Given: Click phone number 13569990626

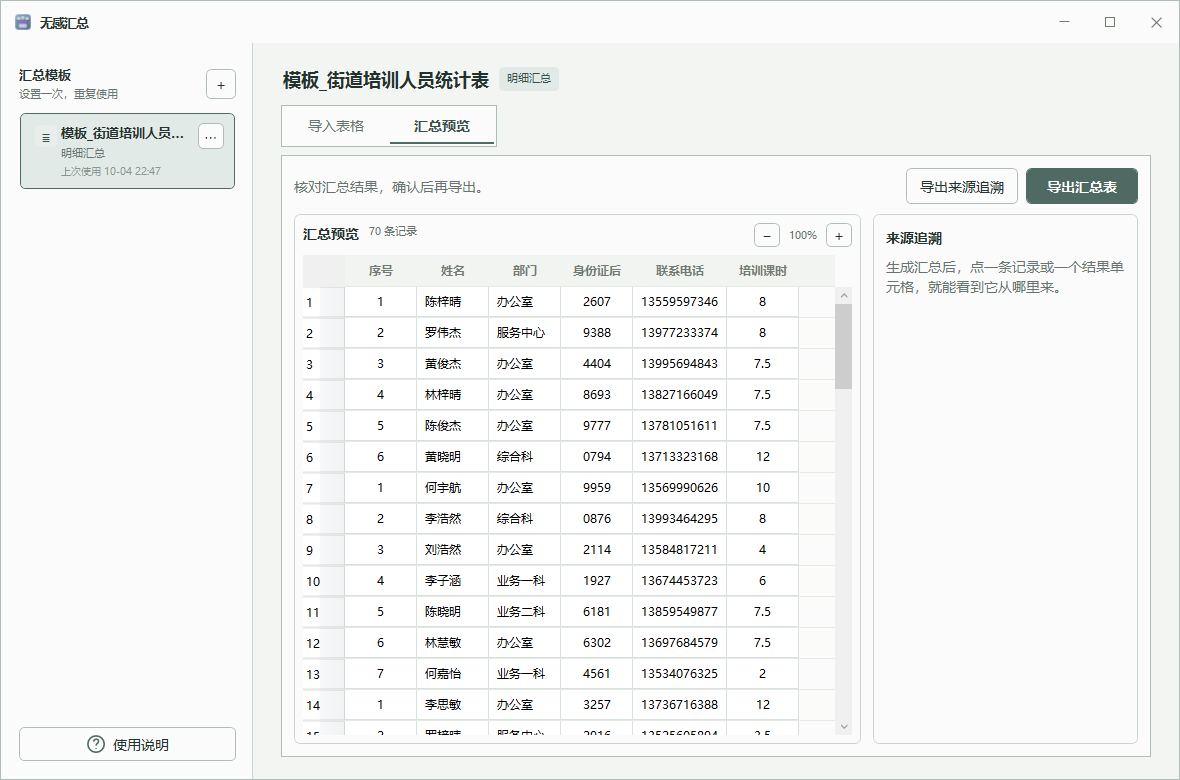Looking at the screenshot, I should 680,488.
